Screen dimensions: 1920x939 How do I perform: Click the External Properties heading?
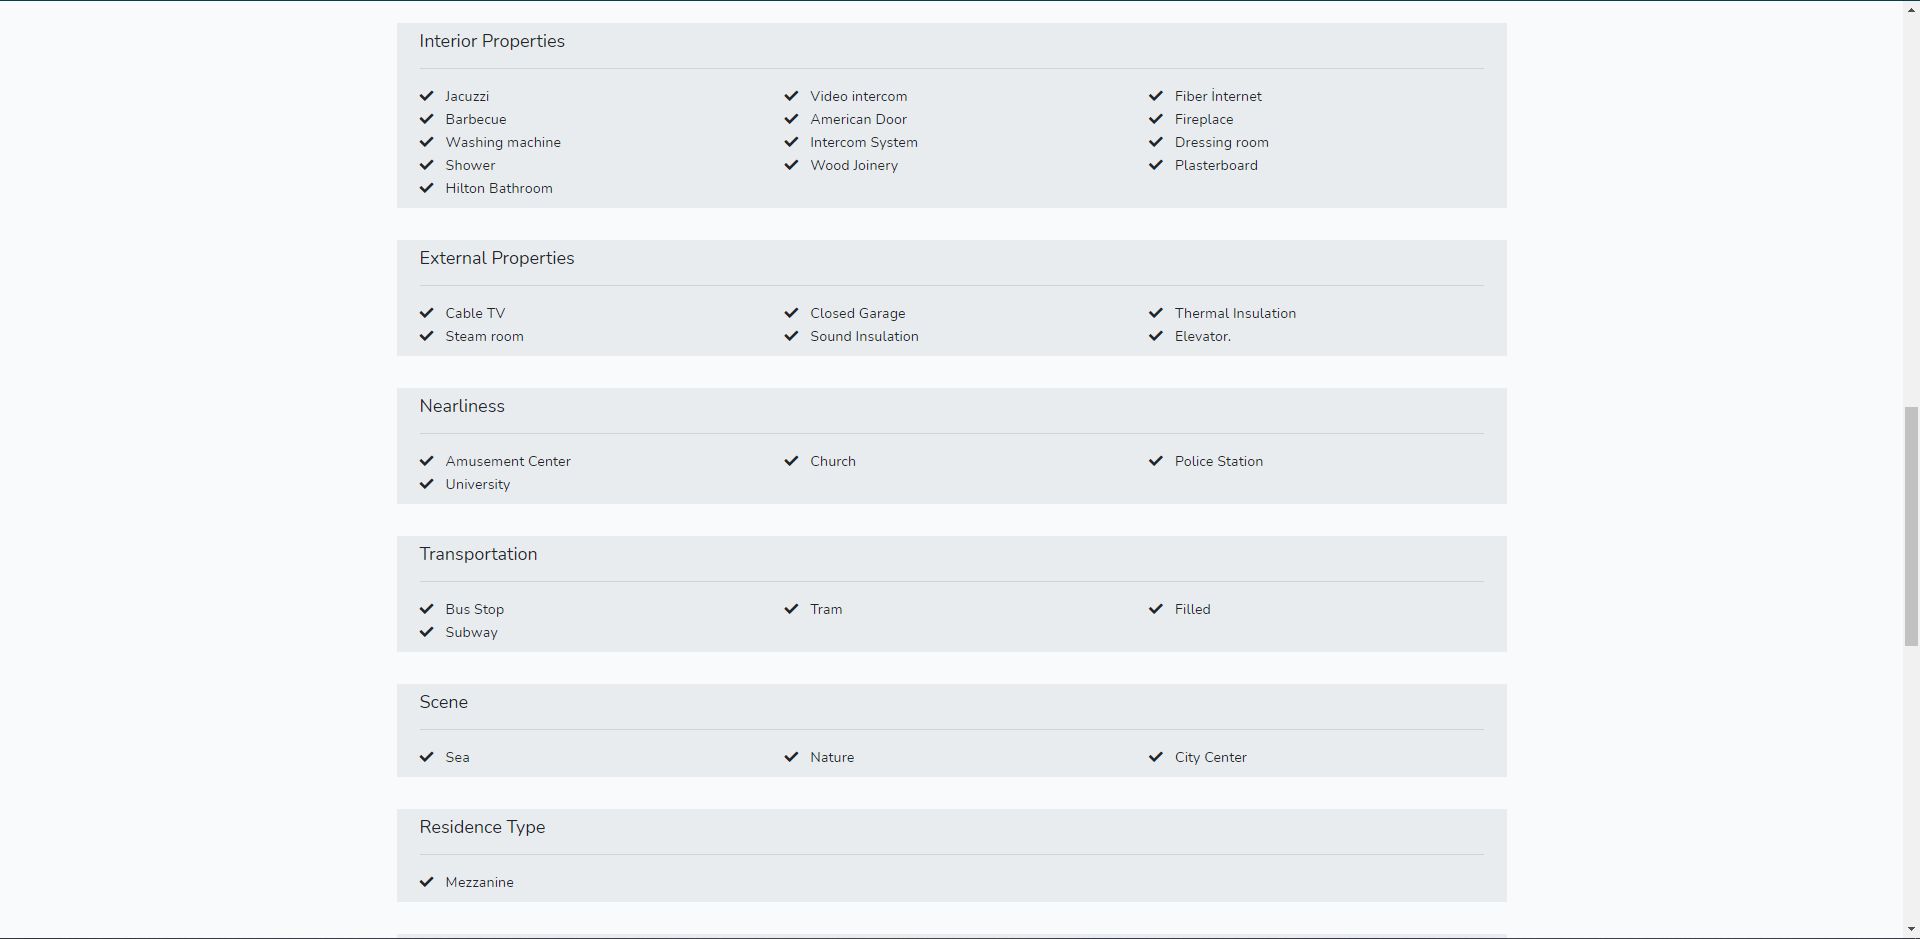(497, 258)
